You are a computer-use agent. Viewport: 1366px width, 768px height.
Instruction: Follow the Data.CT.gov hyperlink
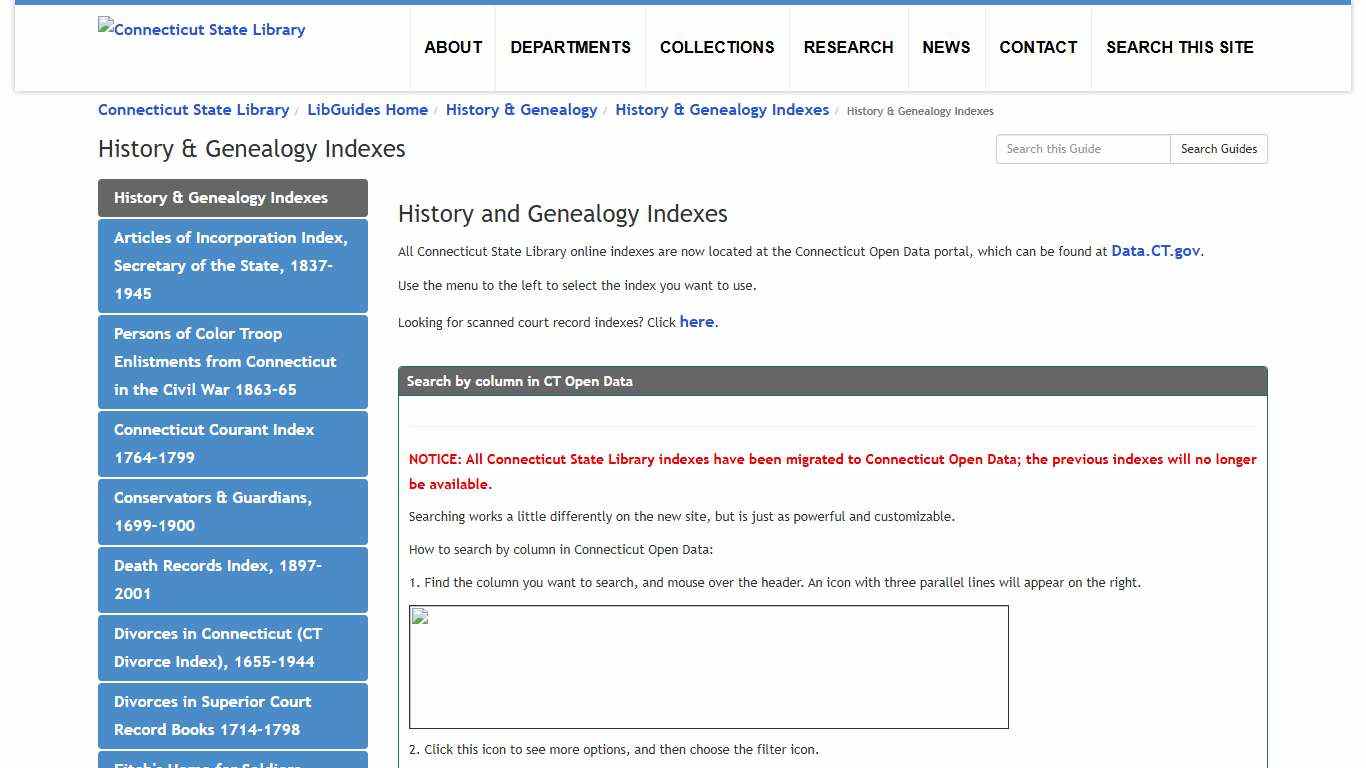coord(1155,251)
